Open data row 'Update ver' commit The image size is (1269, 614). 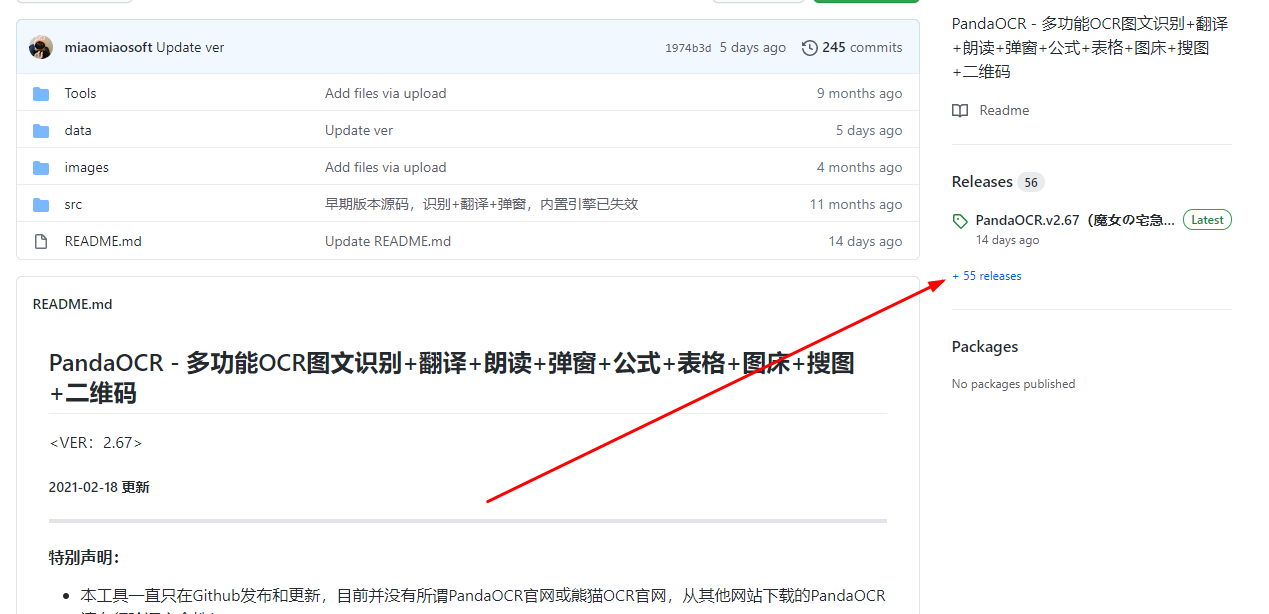tap(359, 130)
